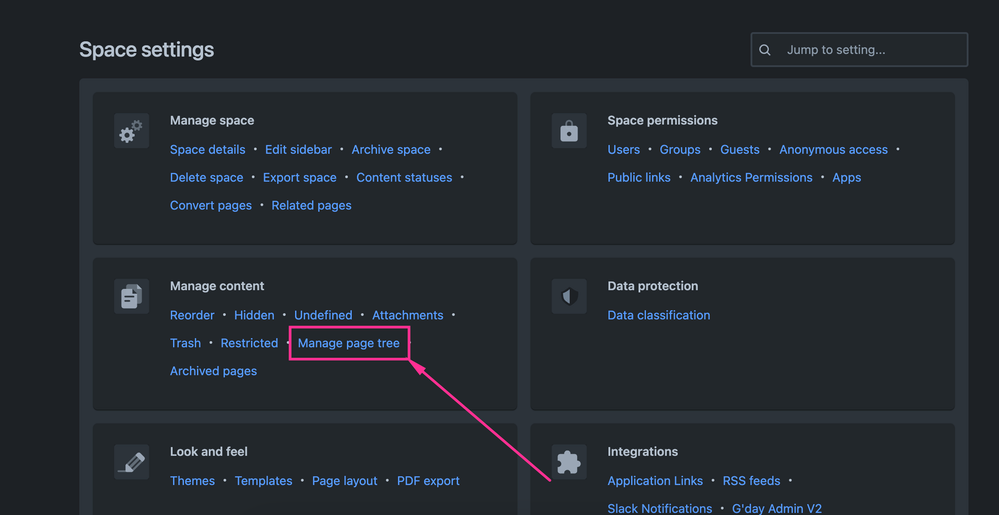The width and height of the screenshot is (999, 515).
Task: Open Application Links integration
Action: [655, 481]
